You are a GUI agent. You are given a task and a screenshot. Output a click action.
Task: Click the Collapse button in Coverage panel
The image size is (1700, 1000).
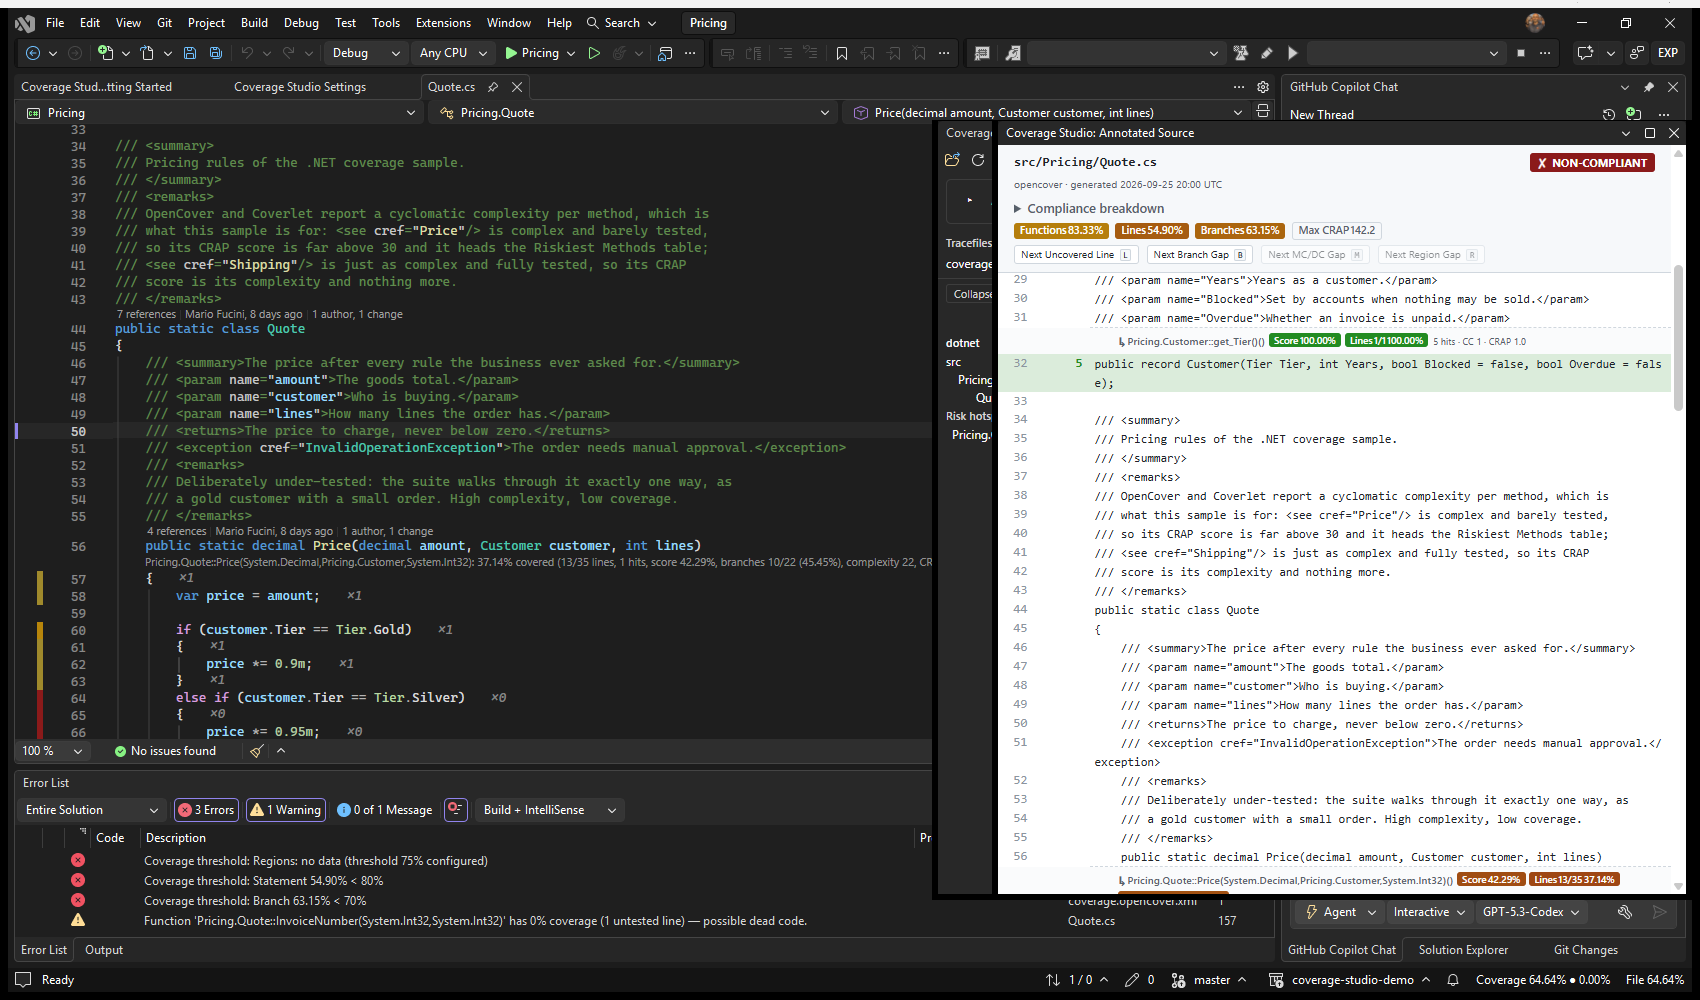pos(970,294)
